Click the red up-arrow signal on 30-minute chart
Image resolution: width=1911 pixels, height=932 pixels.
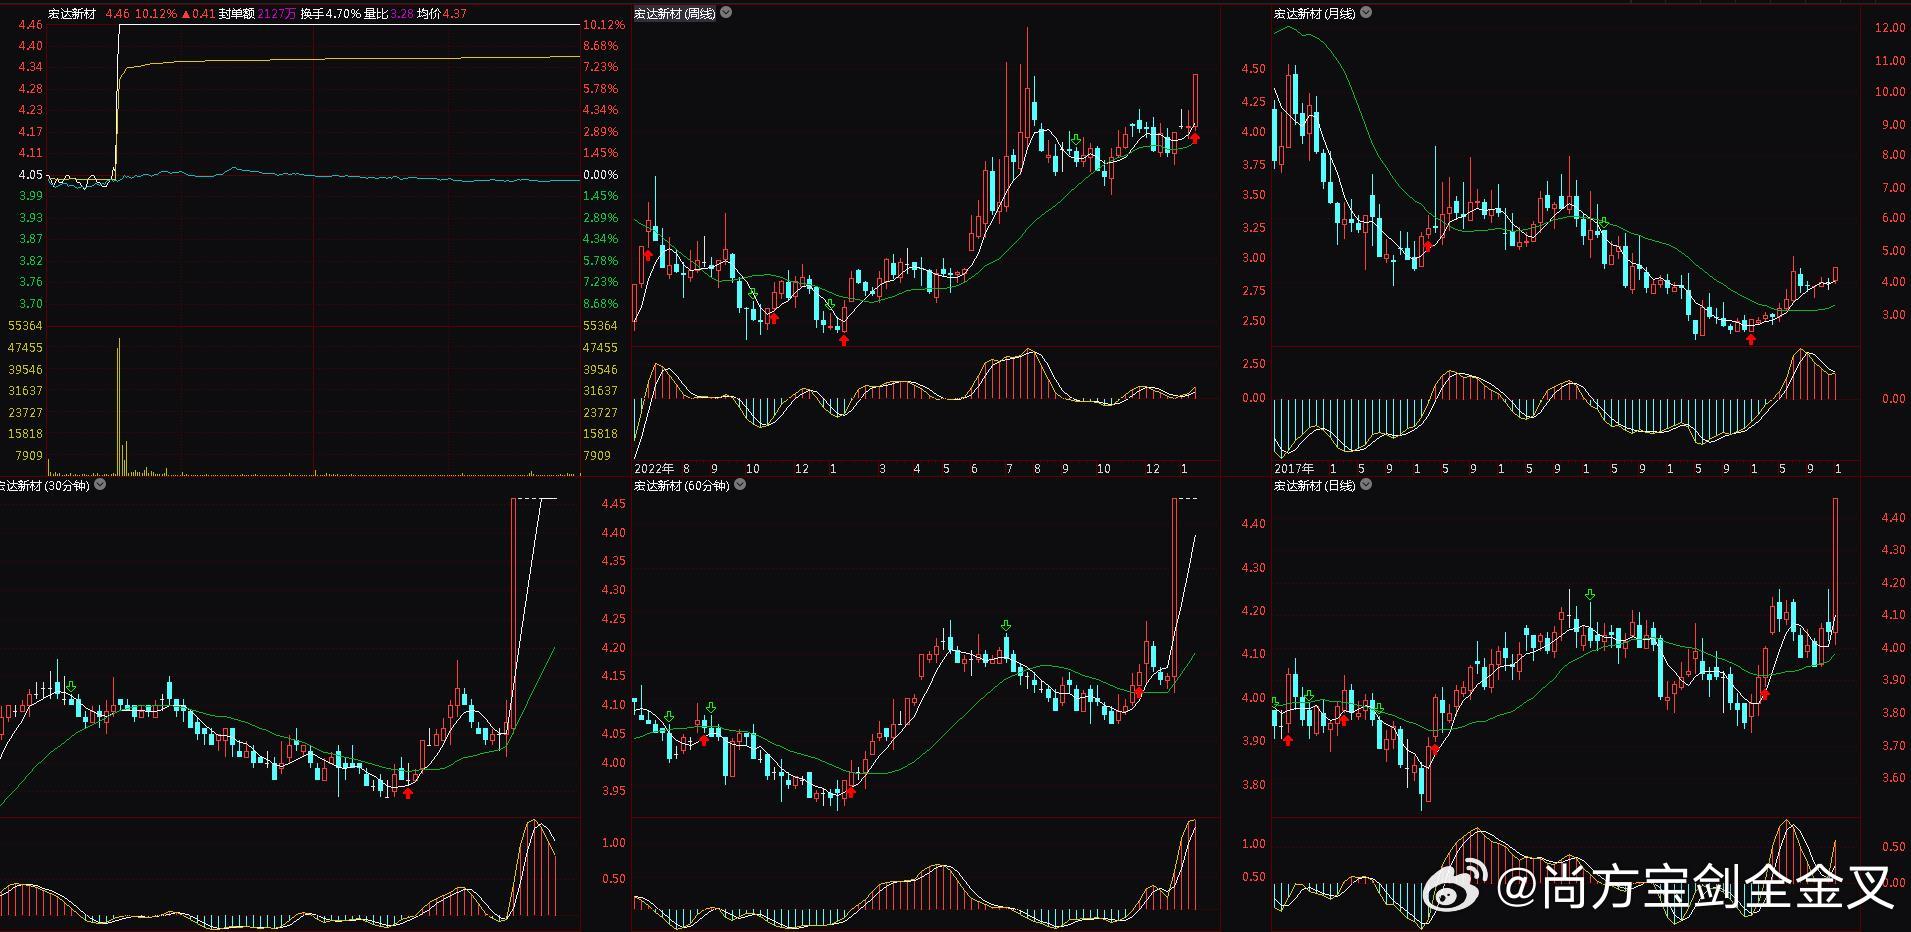coord(408,793)
